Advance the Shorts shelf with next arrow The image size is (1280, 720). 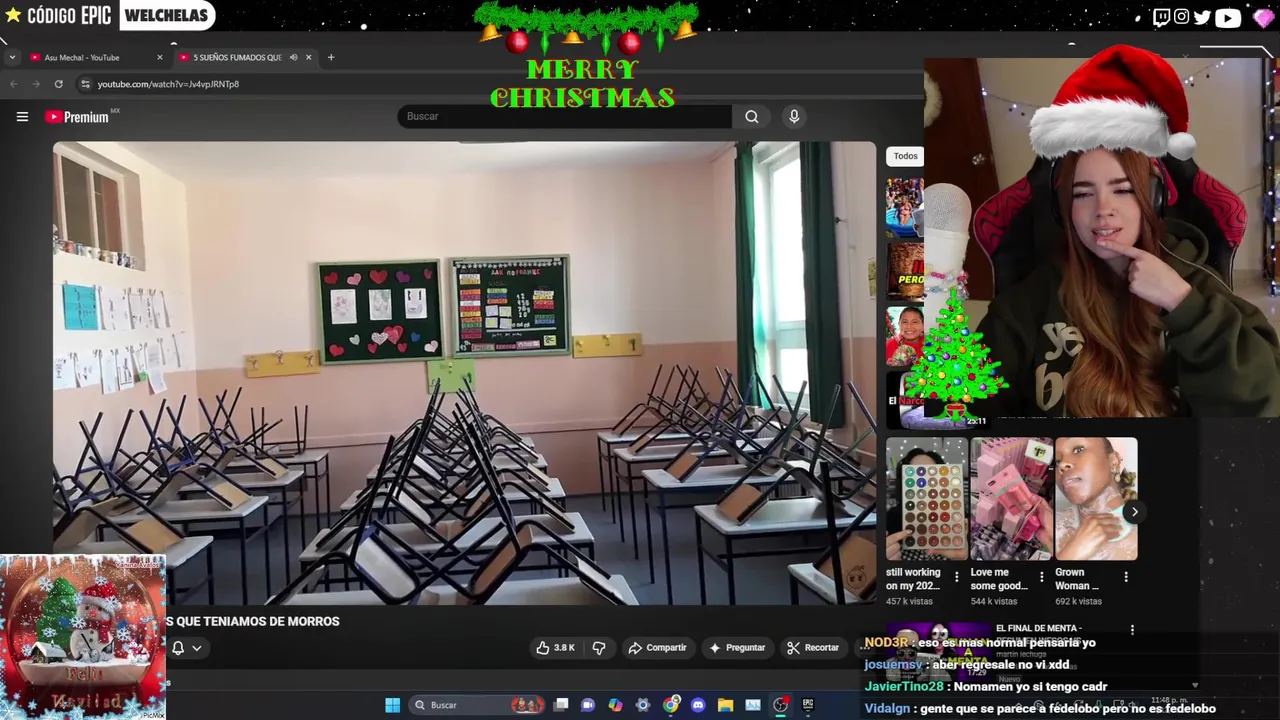1134,512
